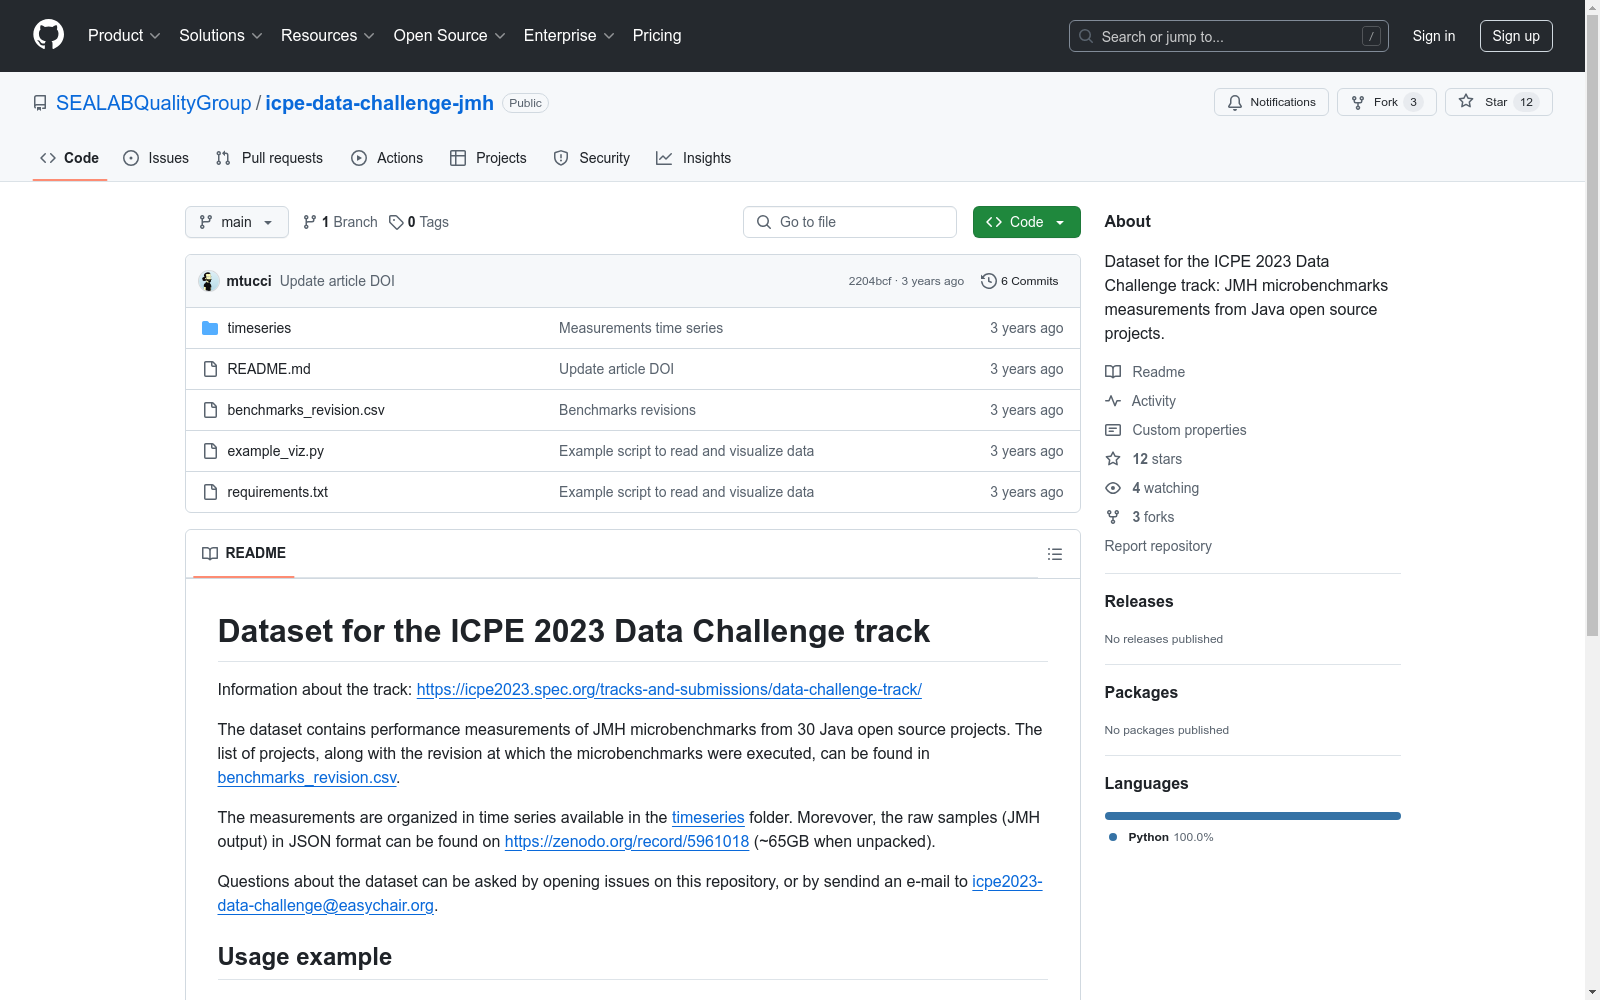This screenshot has width=1600, height=1000.
Task: Click the benchmarks_revision.csv file icon
Action: coord(210,410)
